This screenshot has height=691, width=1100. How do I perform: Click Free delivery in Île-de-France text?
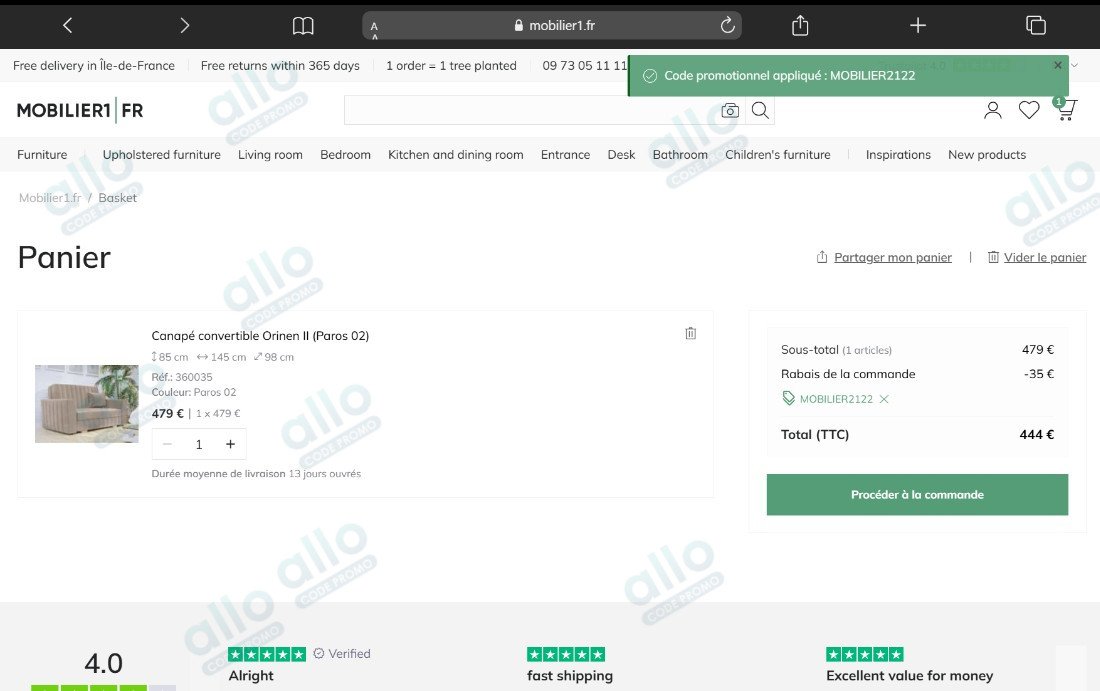(94, 65)
